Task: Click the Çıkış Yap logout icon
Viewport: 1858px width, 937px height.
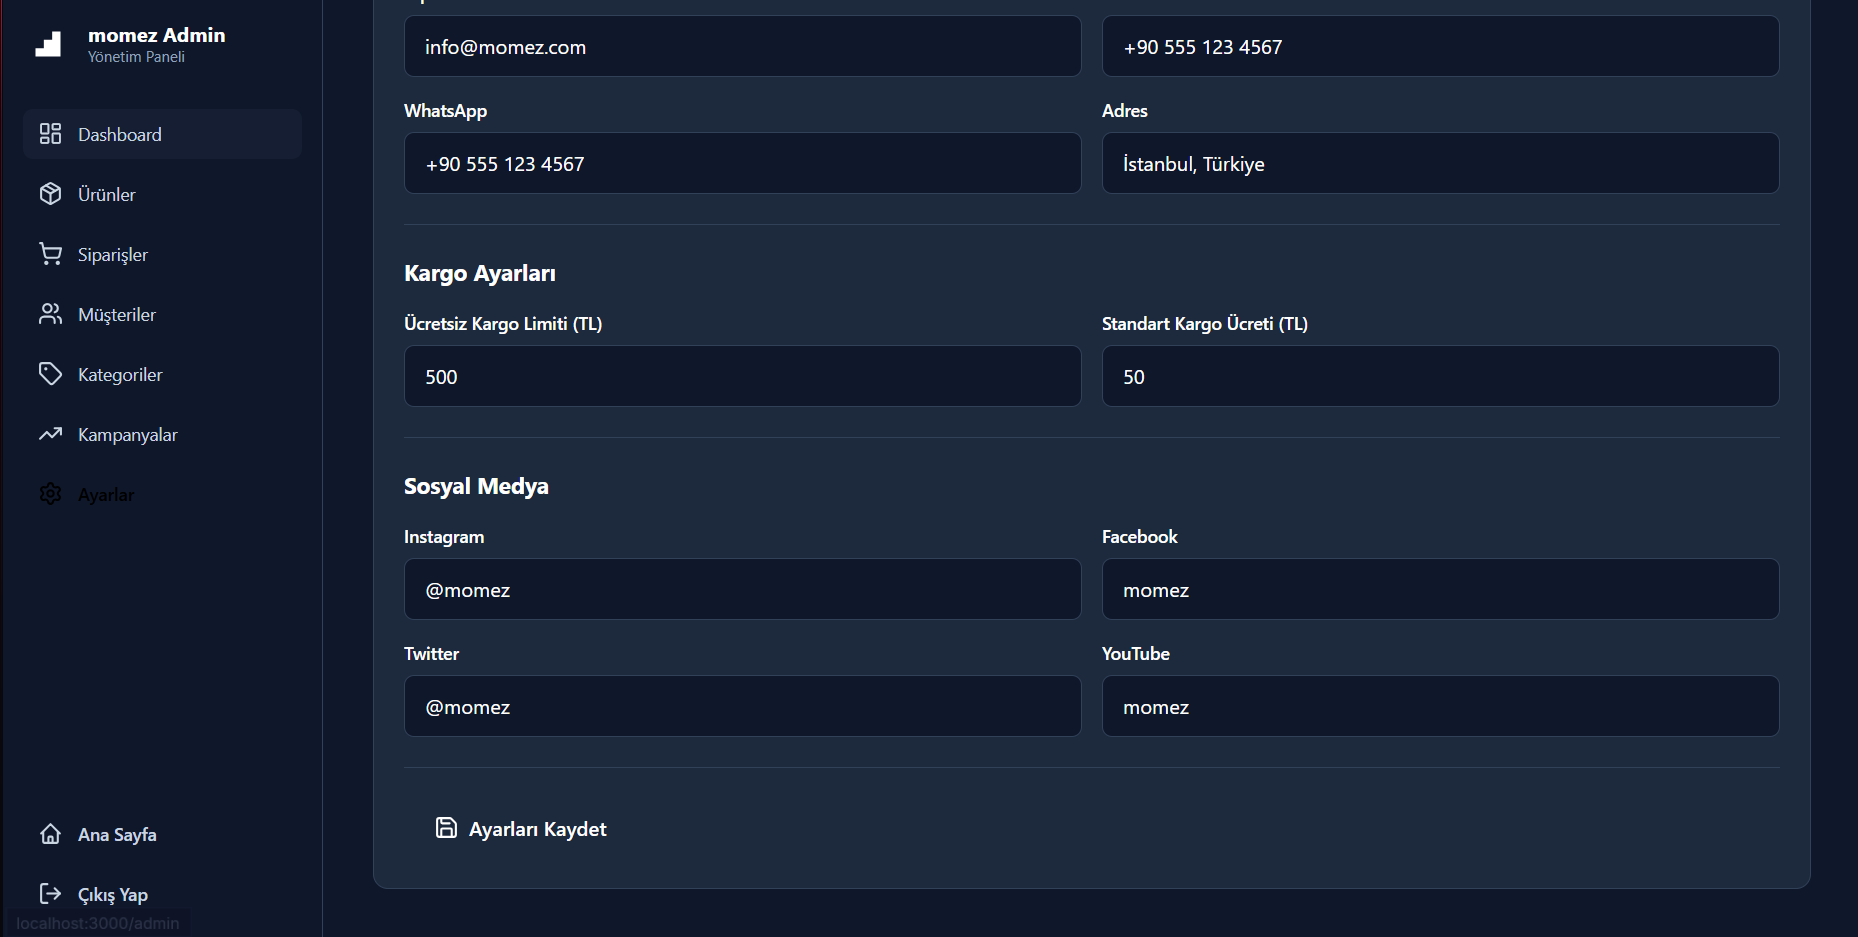Action: 50,894
